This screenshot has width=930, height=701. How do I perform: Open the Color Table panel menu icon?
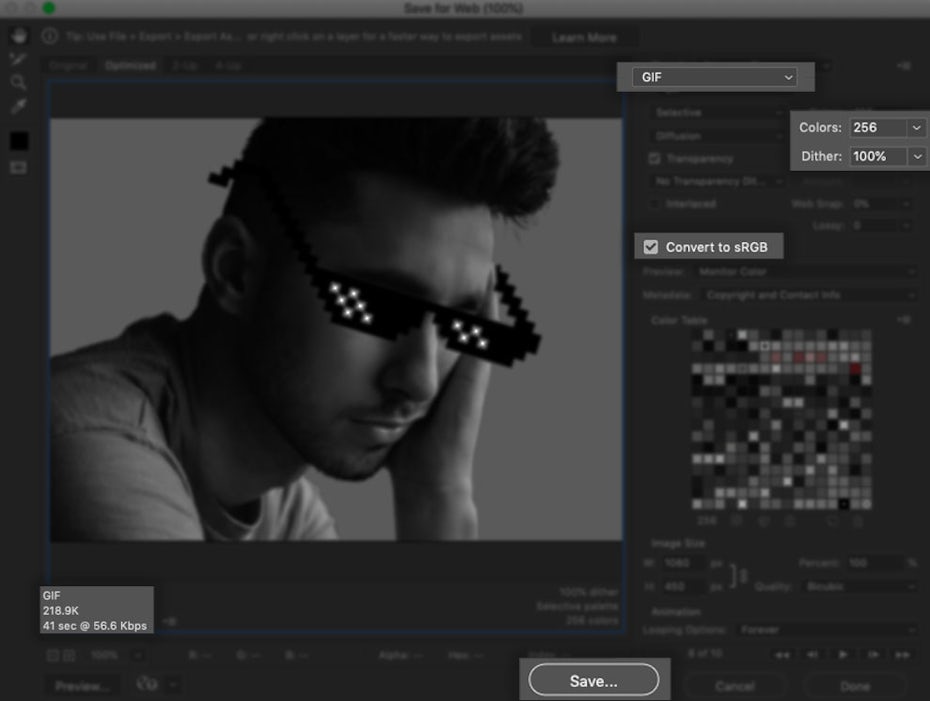pos(903,320)
